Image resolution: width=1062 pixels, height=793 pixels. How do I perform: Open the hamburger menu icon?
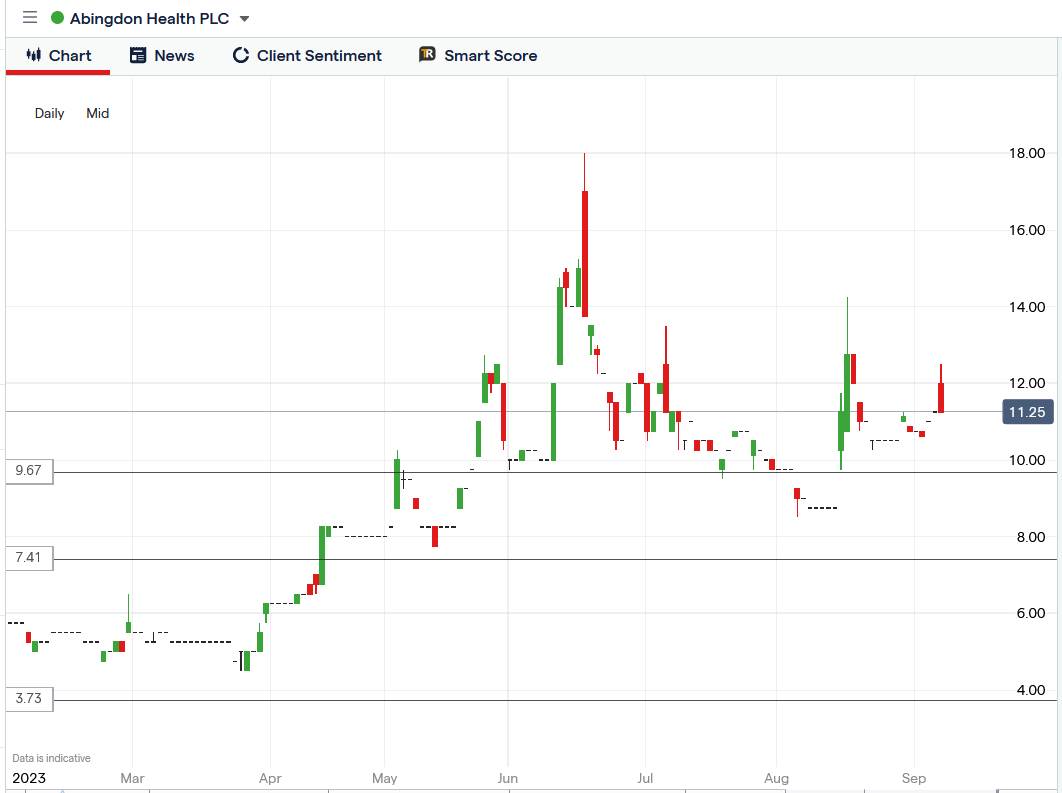(x=30, y=18)
